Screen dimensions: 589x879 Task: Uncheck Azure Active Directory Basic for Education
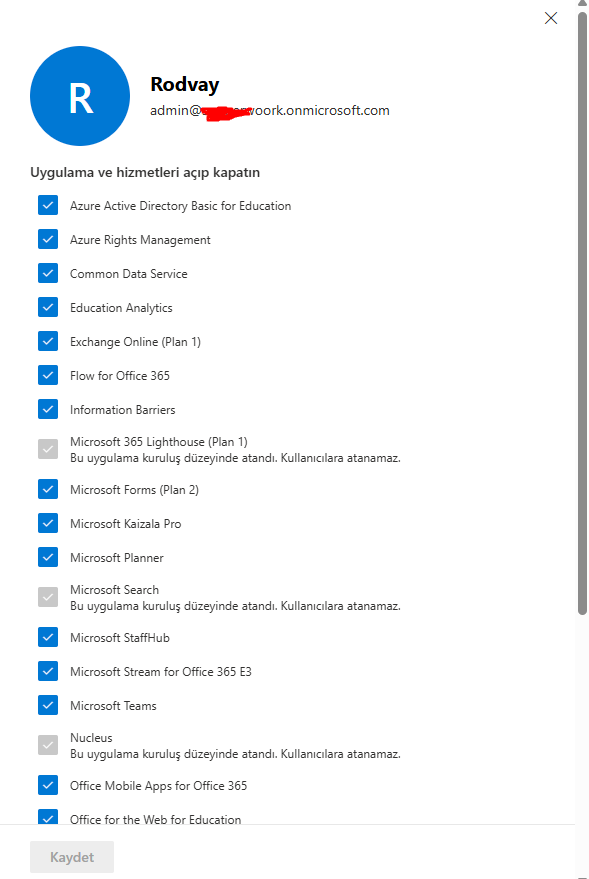click(x=48, y=205)
